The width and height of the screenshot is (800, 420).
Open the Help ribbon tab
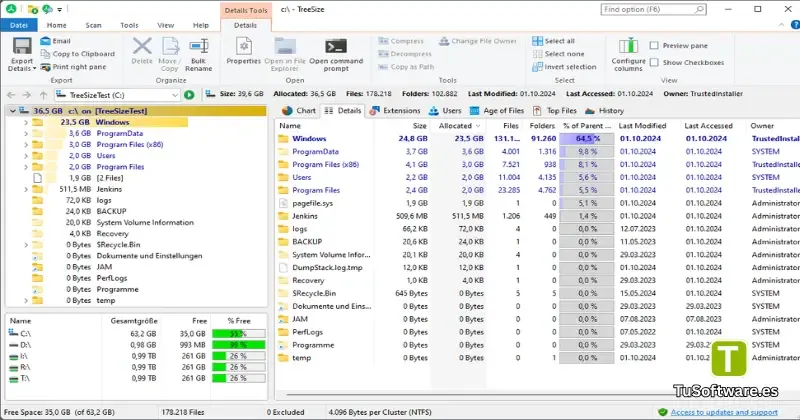point(201,25)
